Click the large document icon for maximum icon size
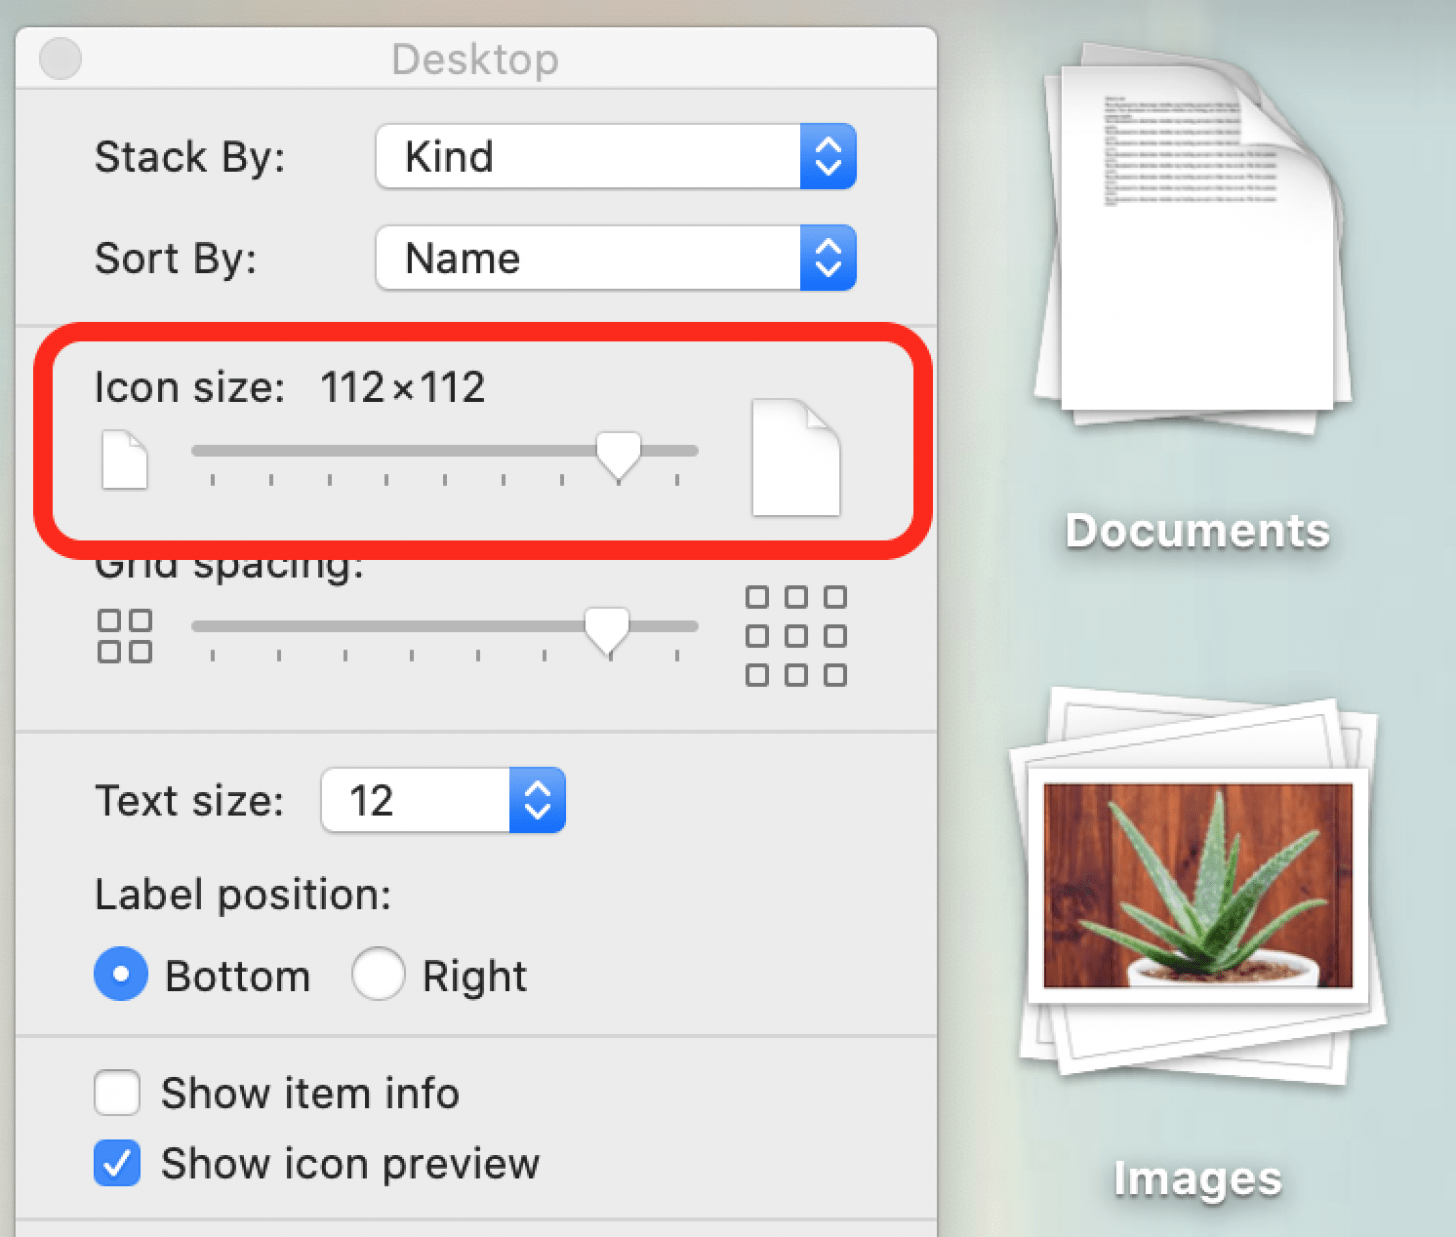1456x1237 pixels. tap(795, 459)
